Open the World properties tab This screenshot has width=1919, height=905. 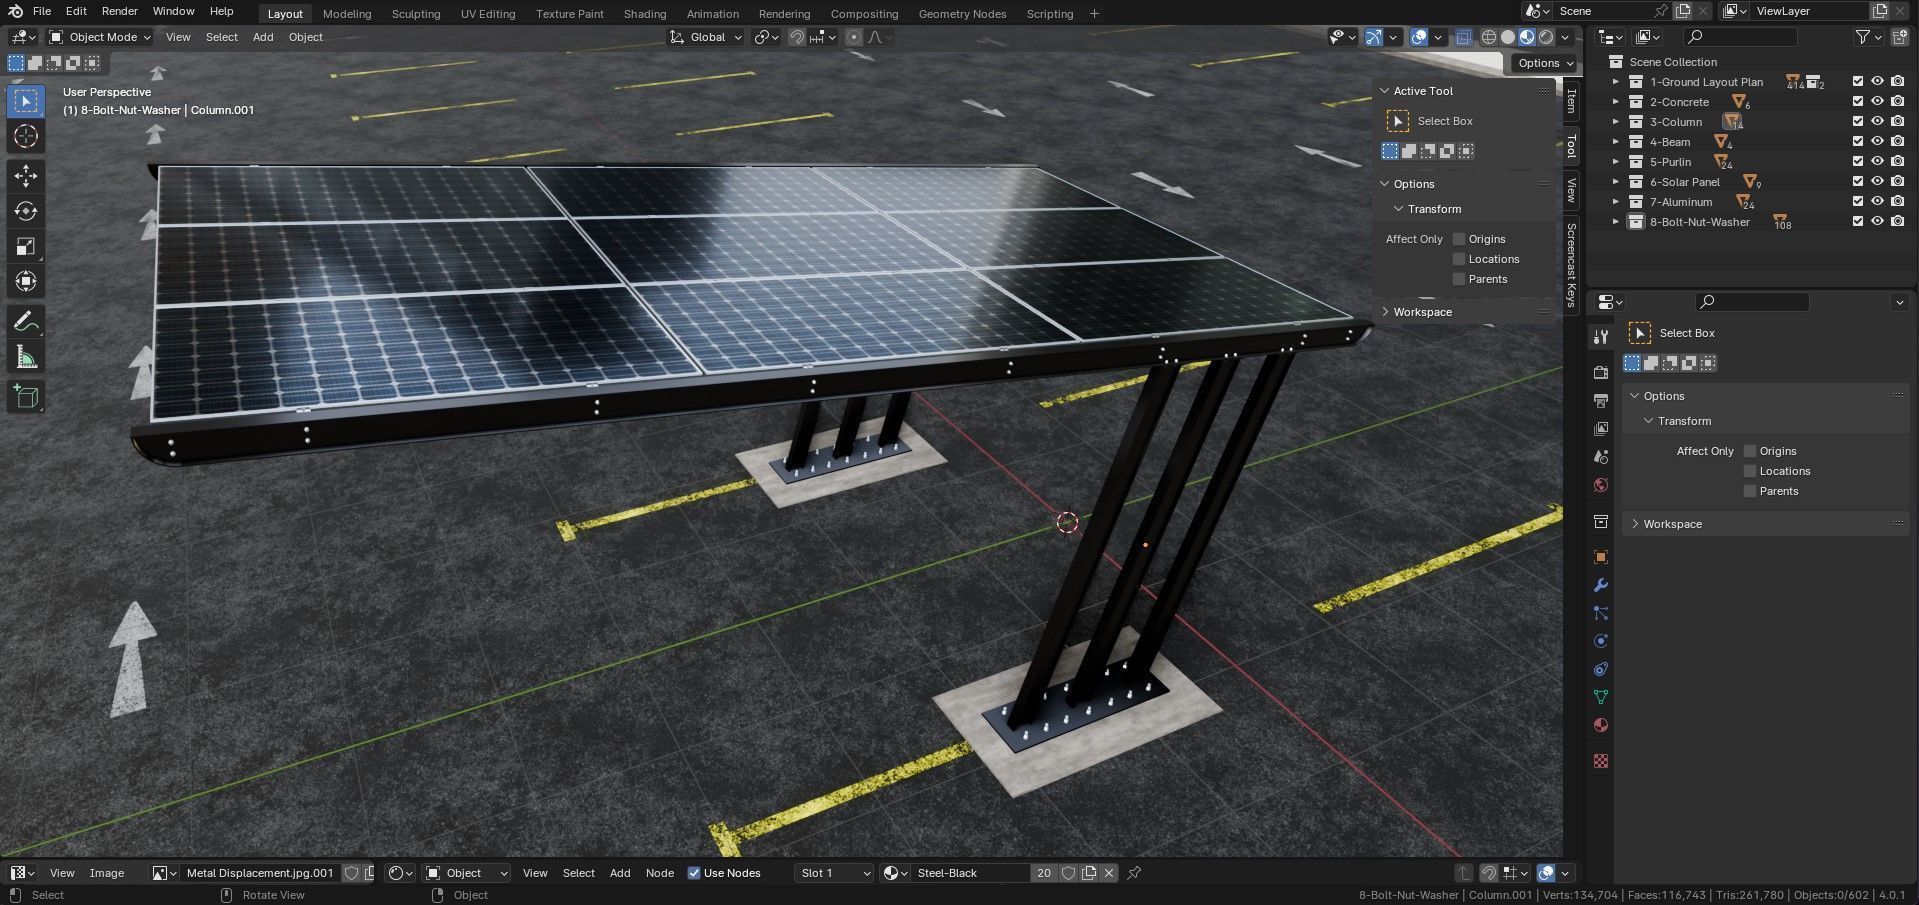coord(1601,485)
